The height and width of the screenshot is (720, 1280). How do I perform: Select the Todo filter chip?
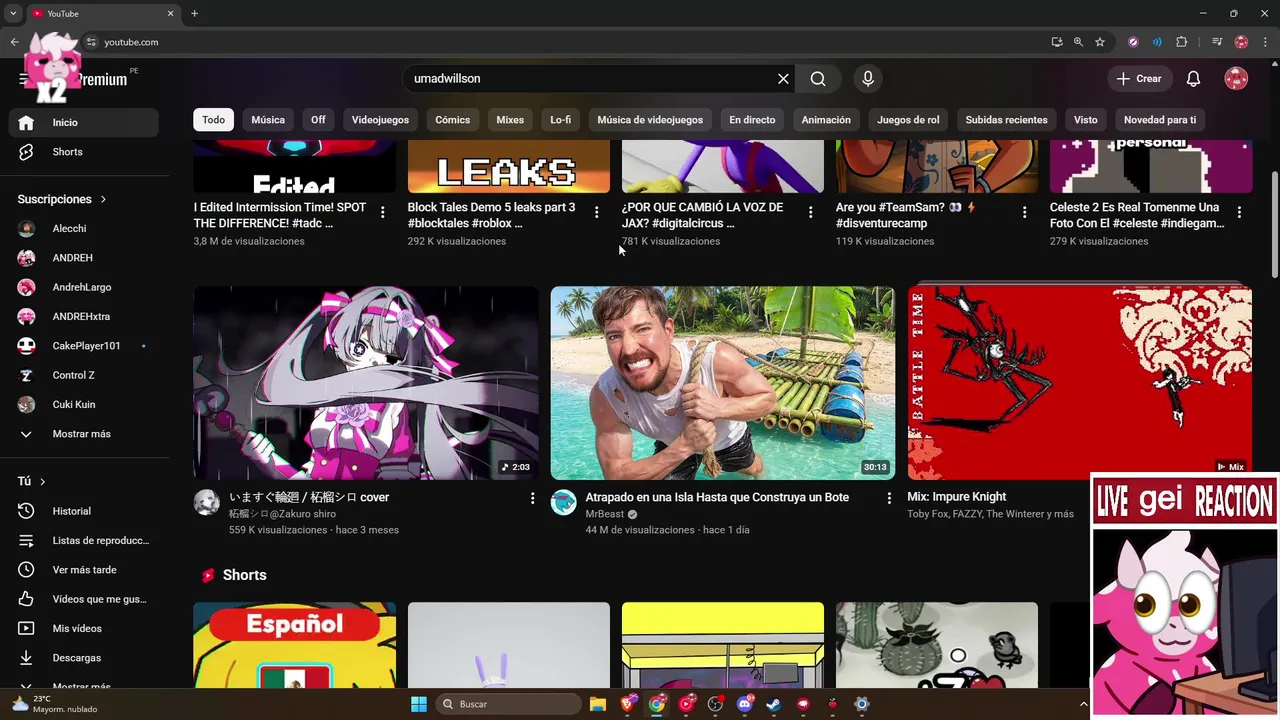click(214, 120)
